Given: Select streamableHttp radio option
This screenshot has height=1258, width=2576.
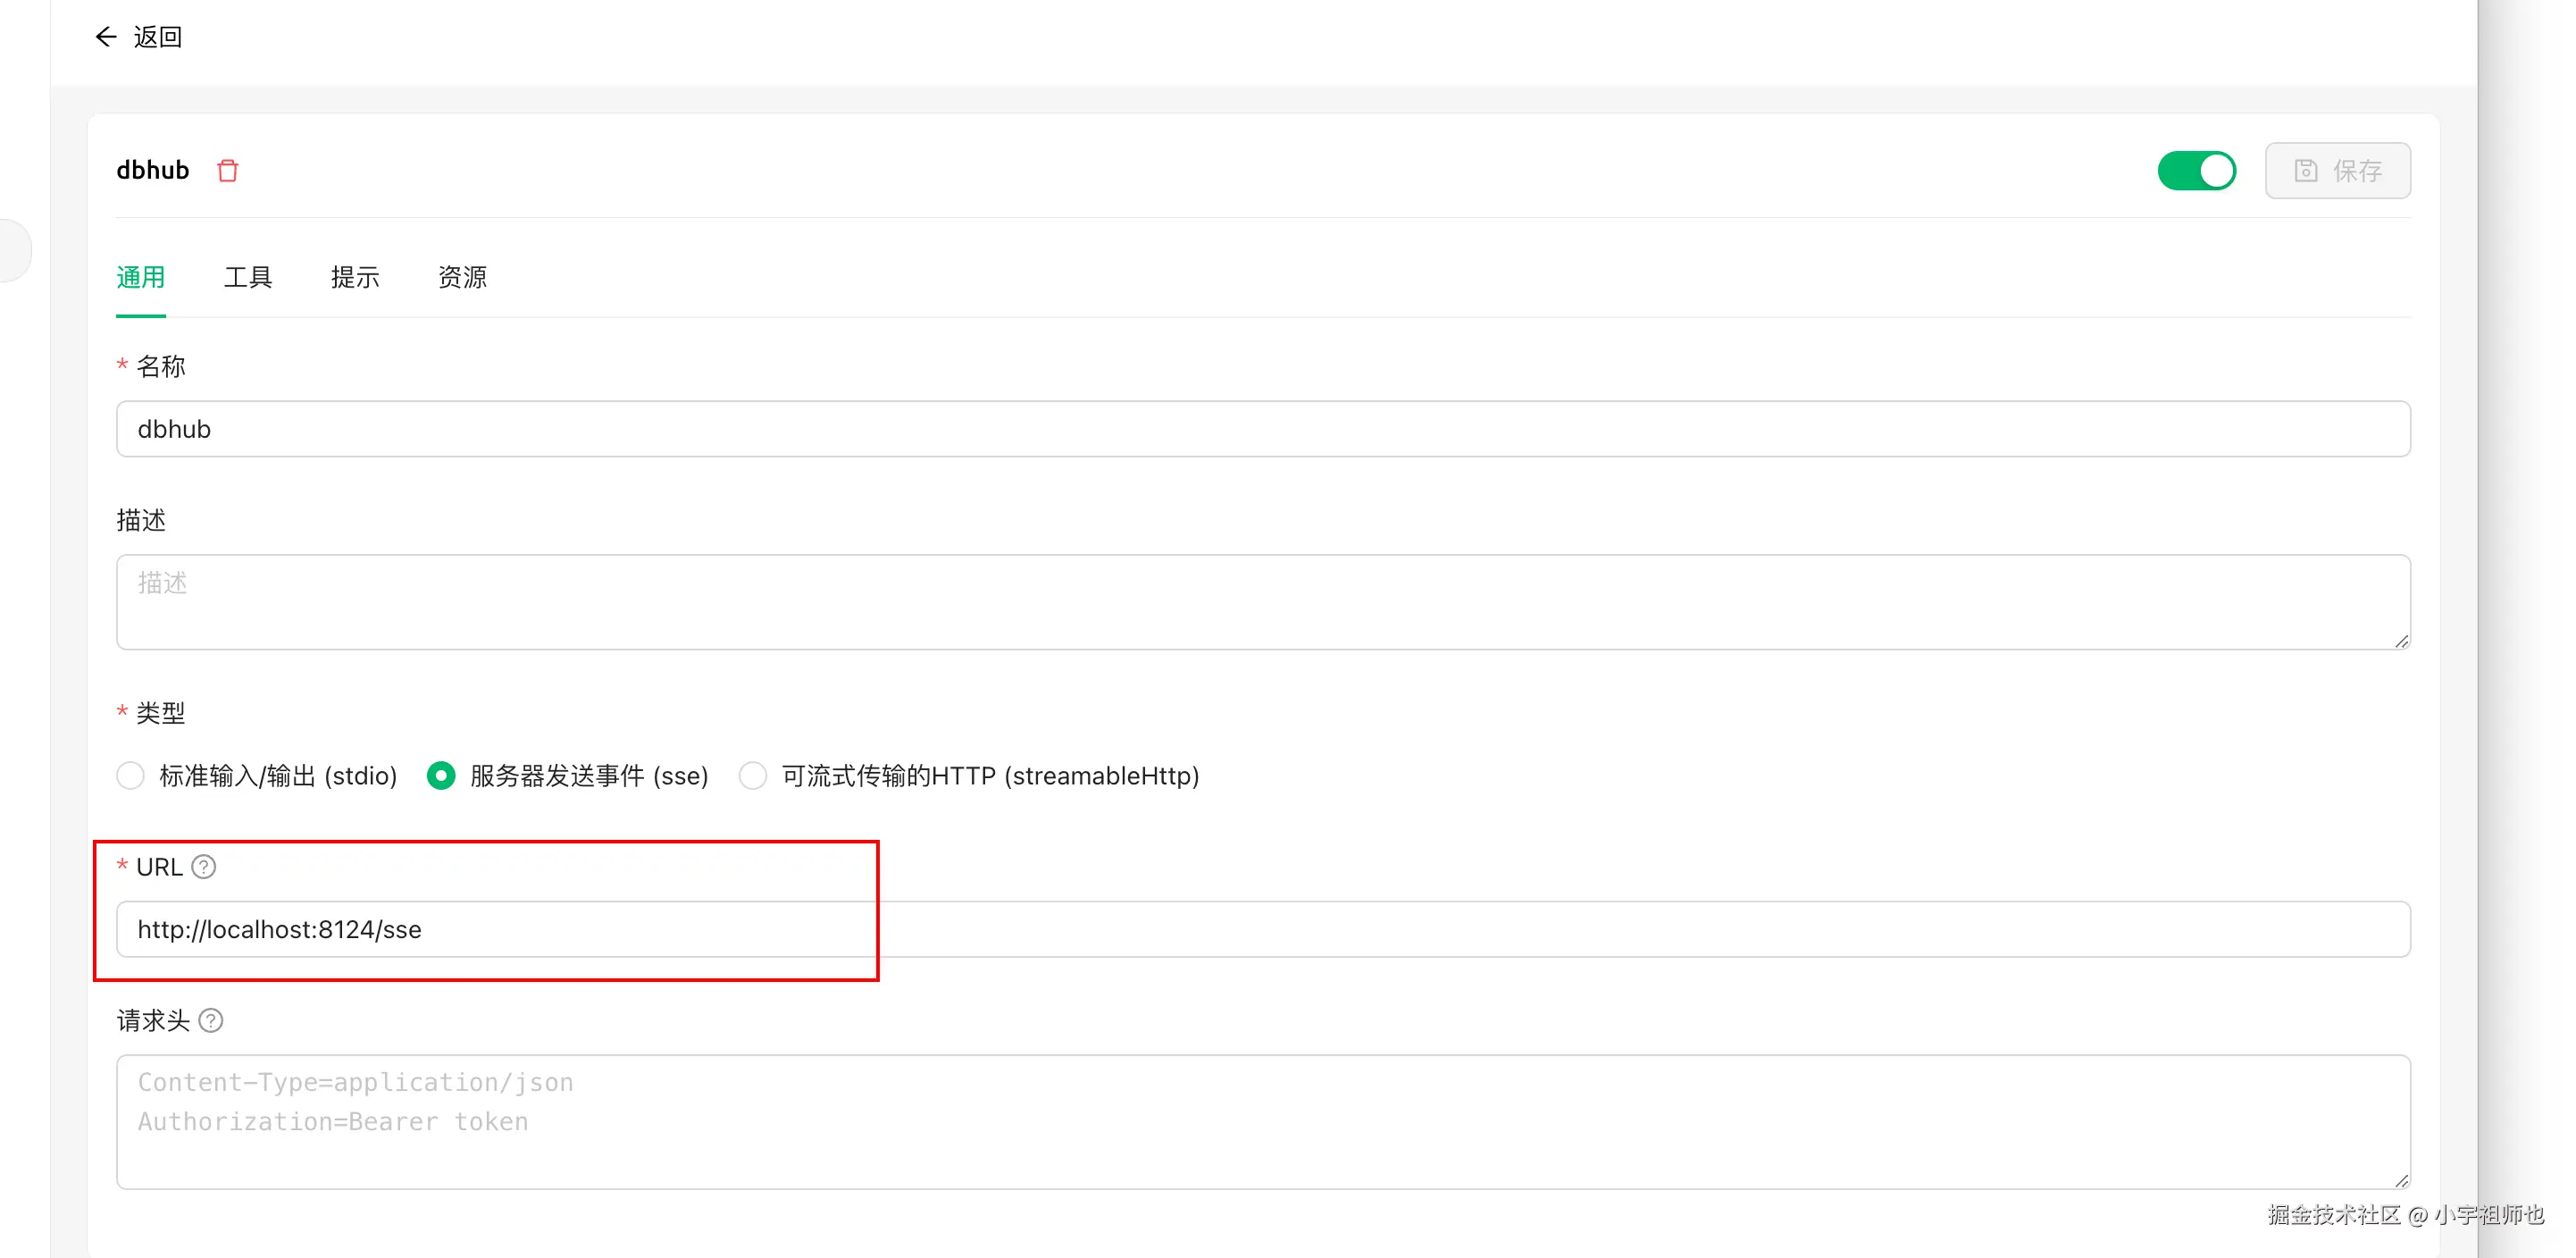Looking at the screenshot, I should pos(753,776).
